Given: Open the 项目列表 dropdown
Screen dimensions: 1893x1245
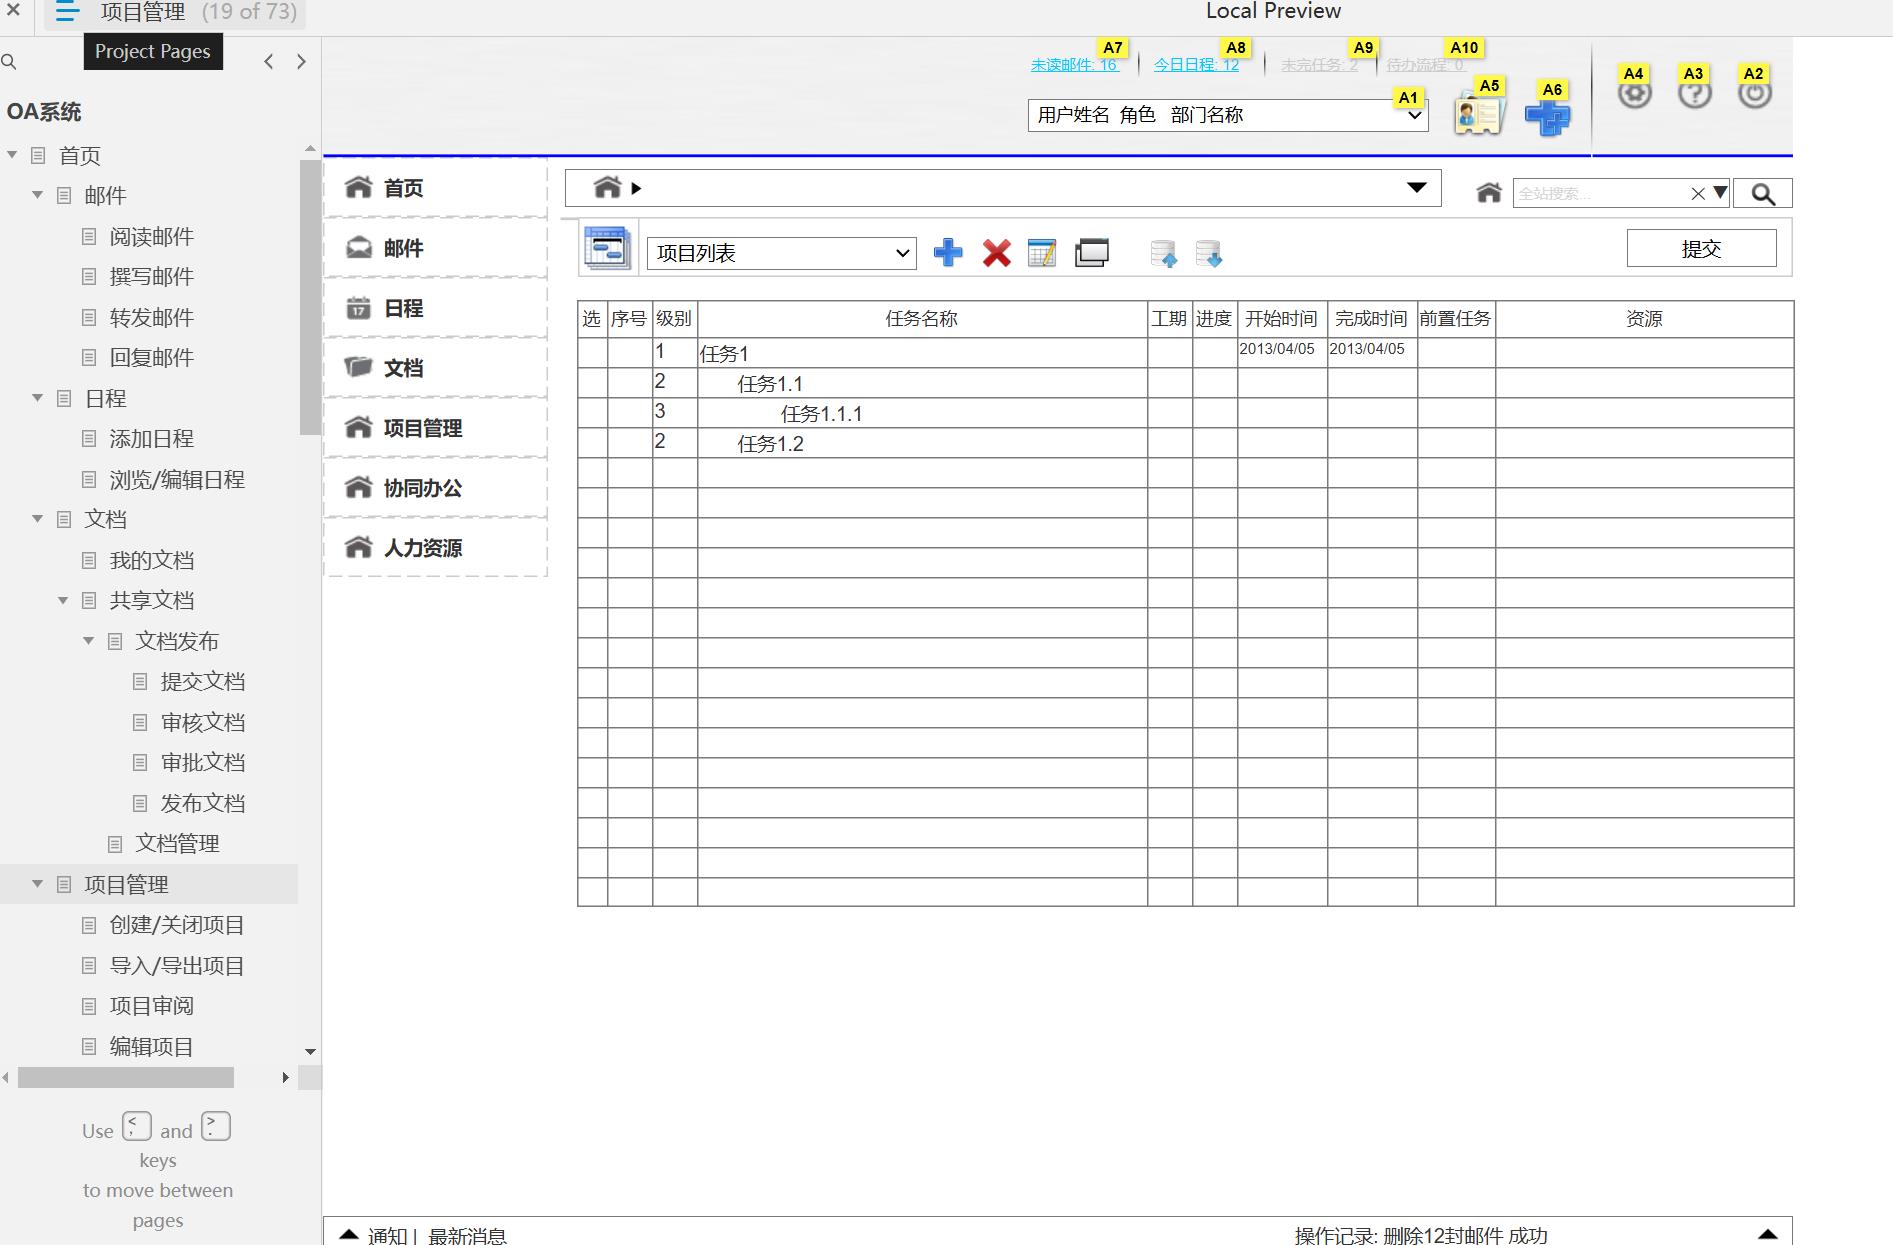Looking at the screenshot, I should click(x=782, y=253).
